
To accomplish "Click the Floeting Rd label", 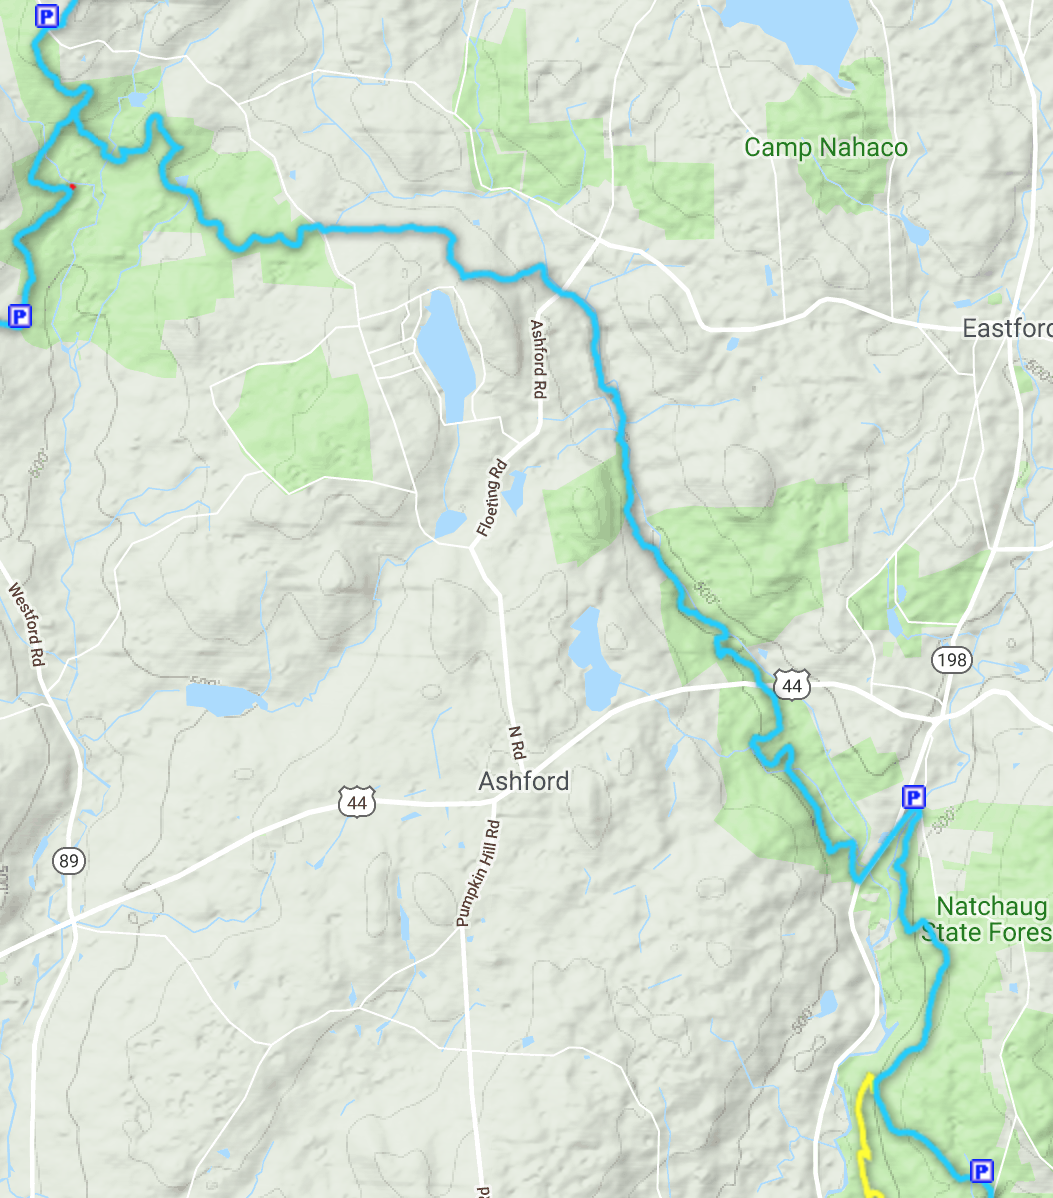I will click(x=491, y=497).
